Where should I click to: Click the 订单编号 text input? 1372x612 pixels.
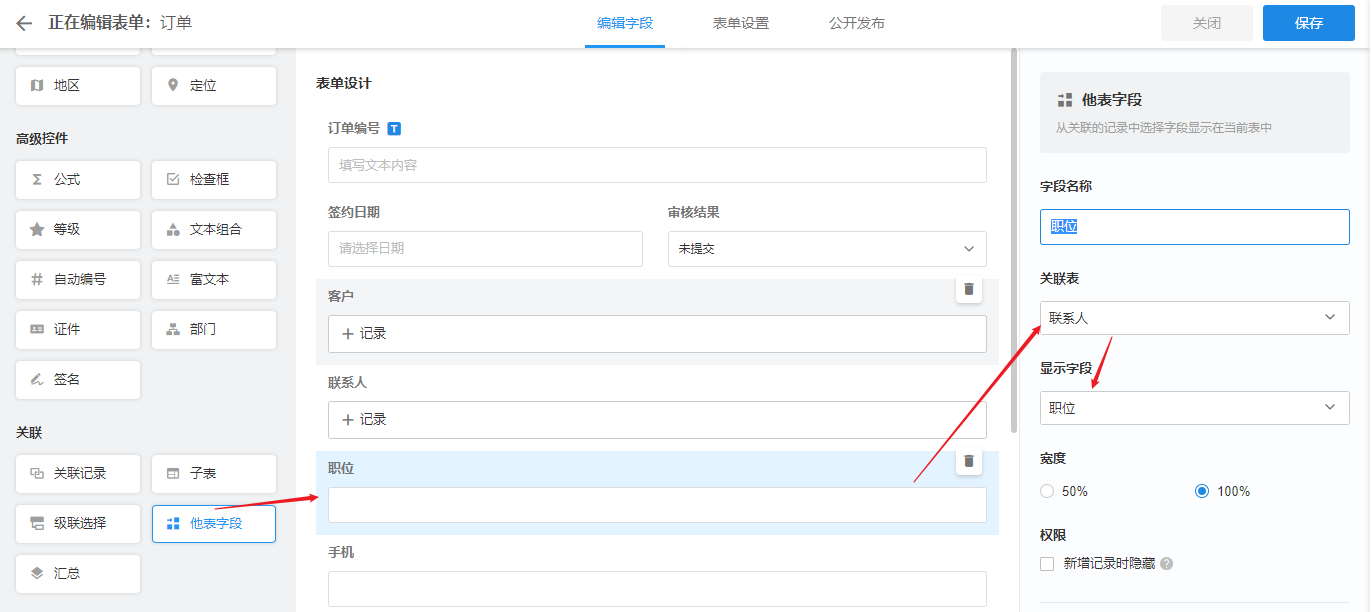657,165
